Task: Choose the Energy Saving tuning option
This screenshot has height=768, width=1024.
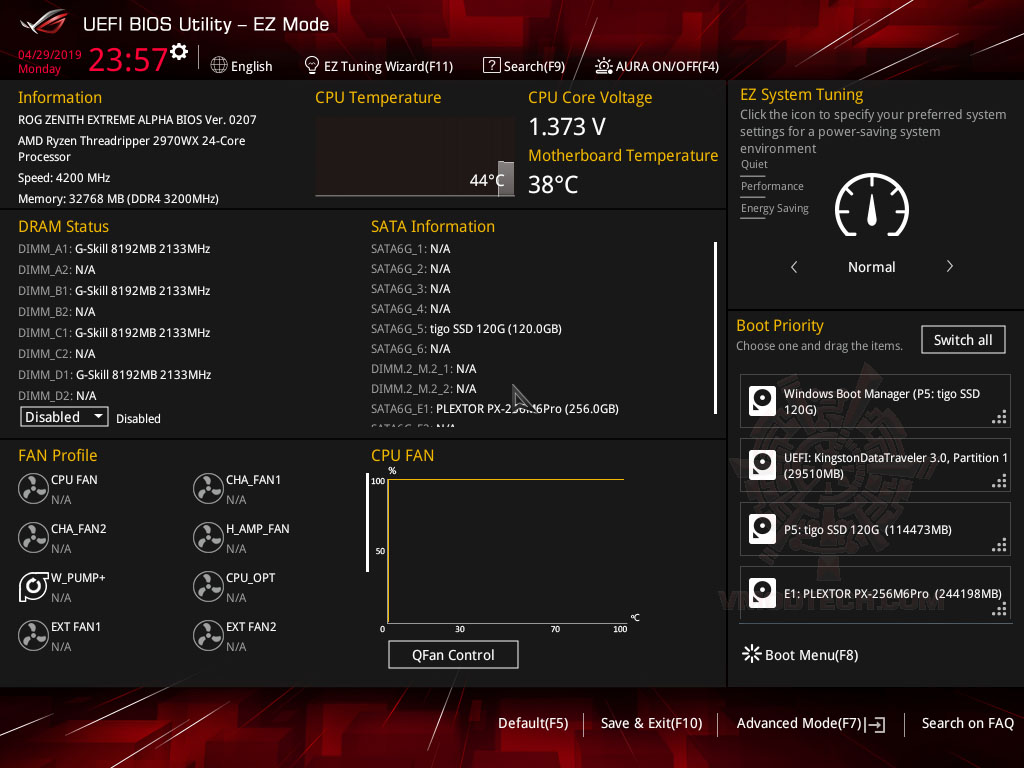Action: click(775, 208)
